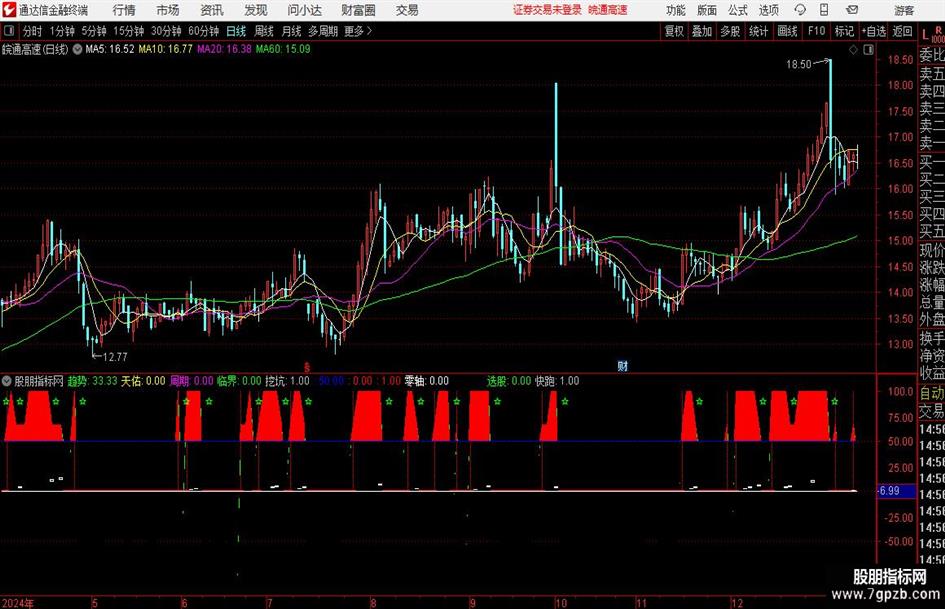This screenshot has width=945, height=609.
Task: Click the MA60: 15.09 indicator label
Action: click(283, 49)
